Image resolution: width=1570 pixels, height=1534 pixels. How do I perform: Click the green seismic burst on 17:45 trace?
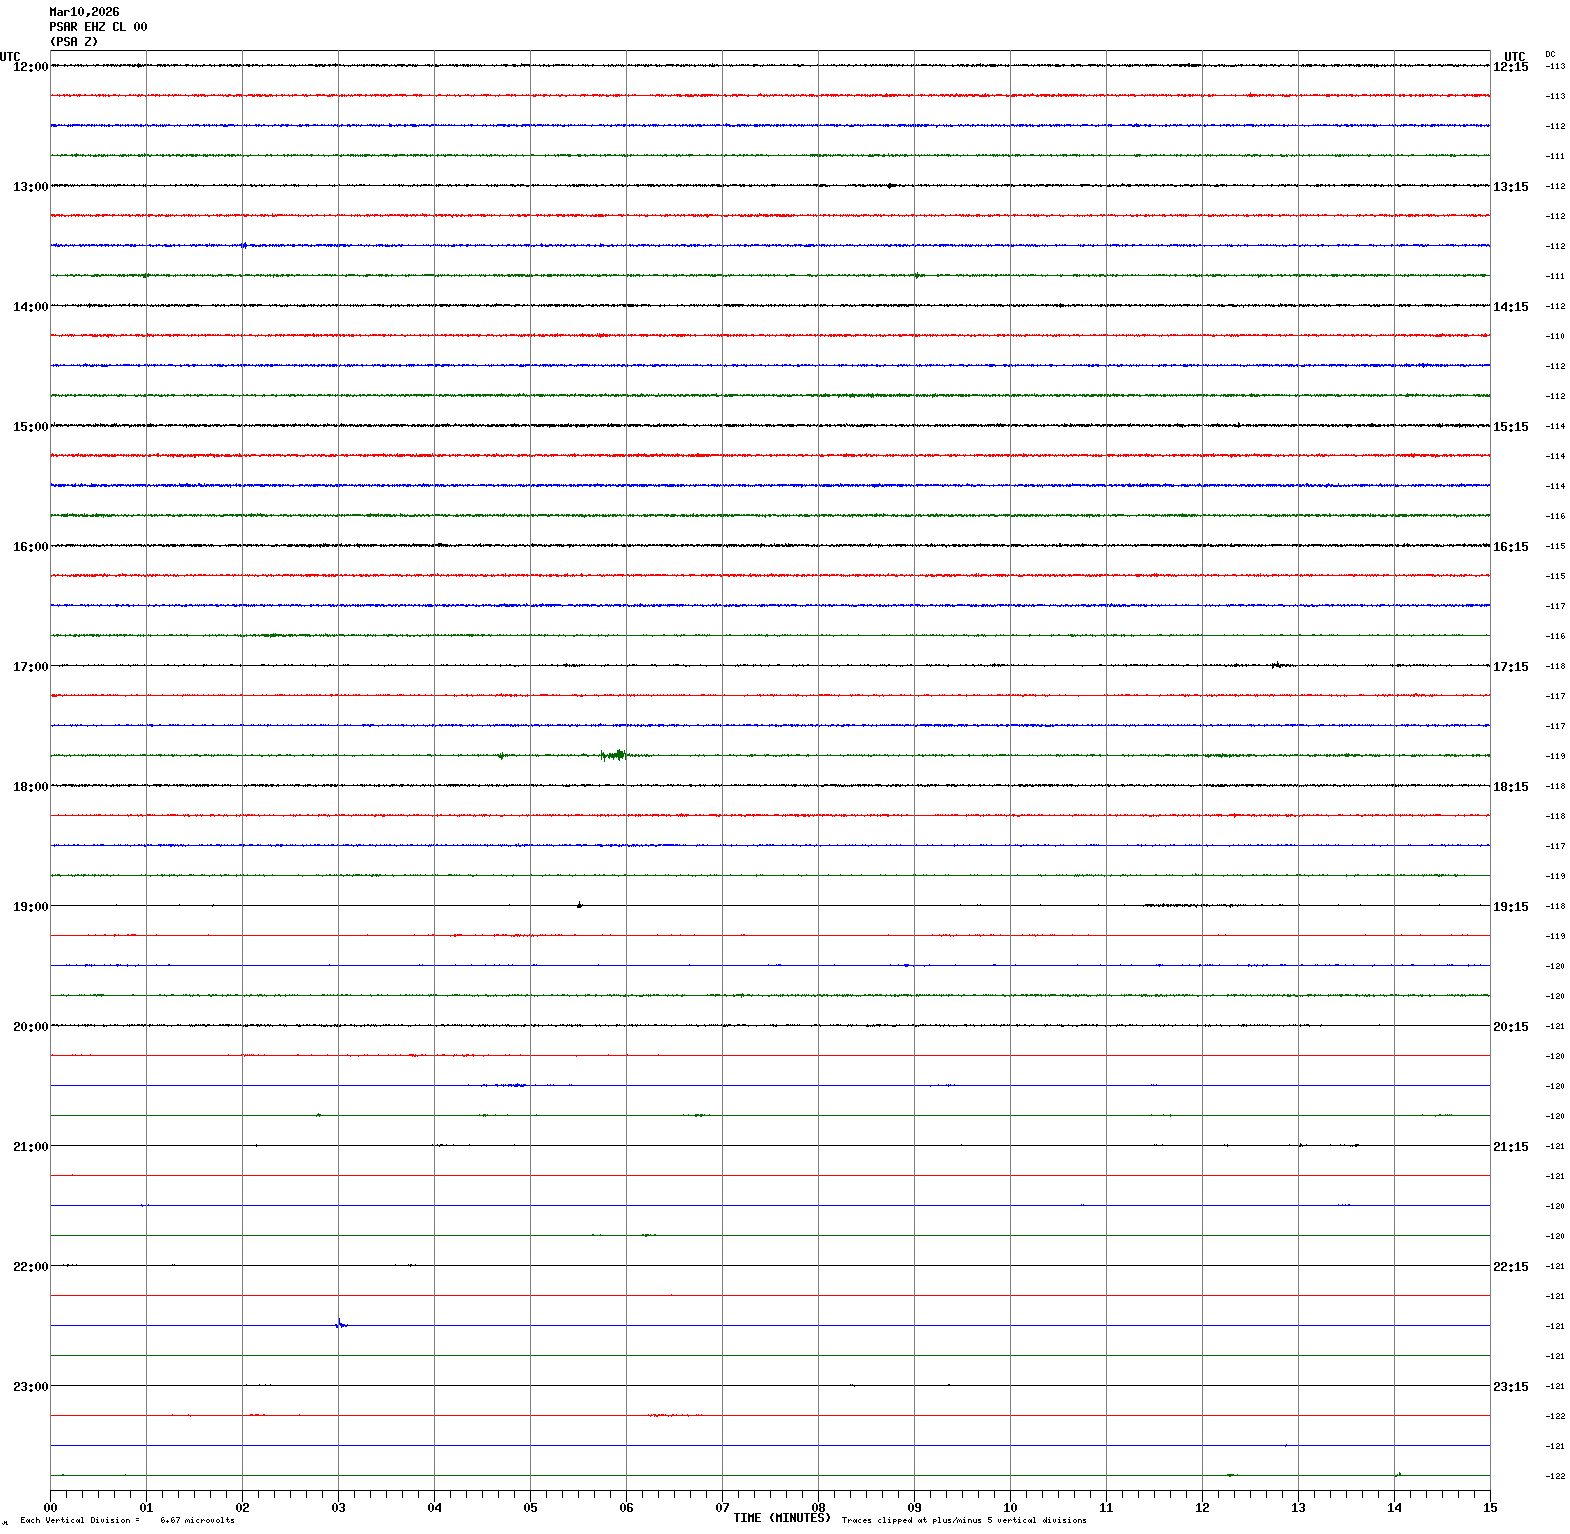(x=614, y=755)
